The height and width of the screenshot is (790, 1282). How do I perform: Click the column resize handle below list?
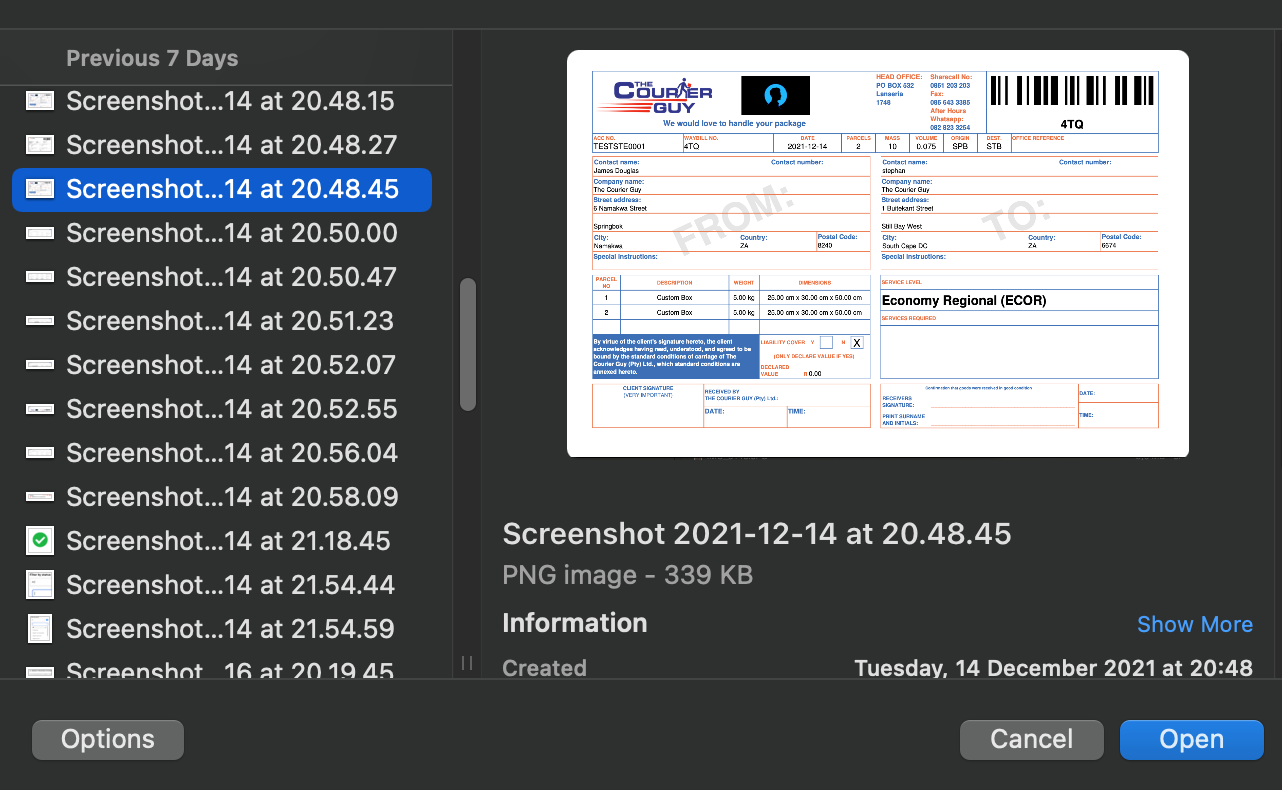(467, 663)
